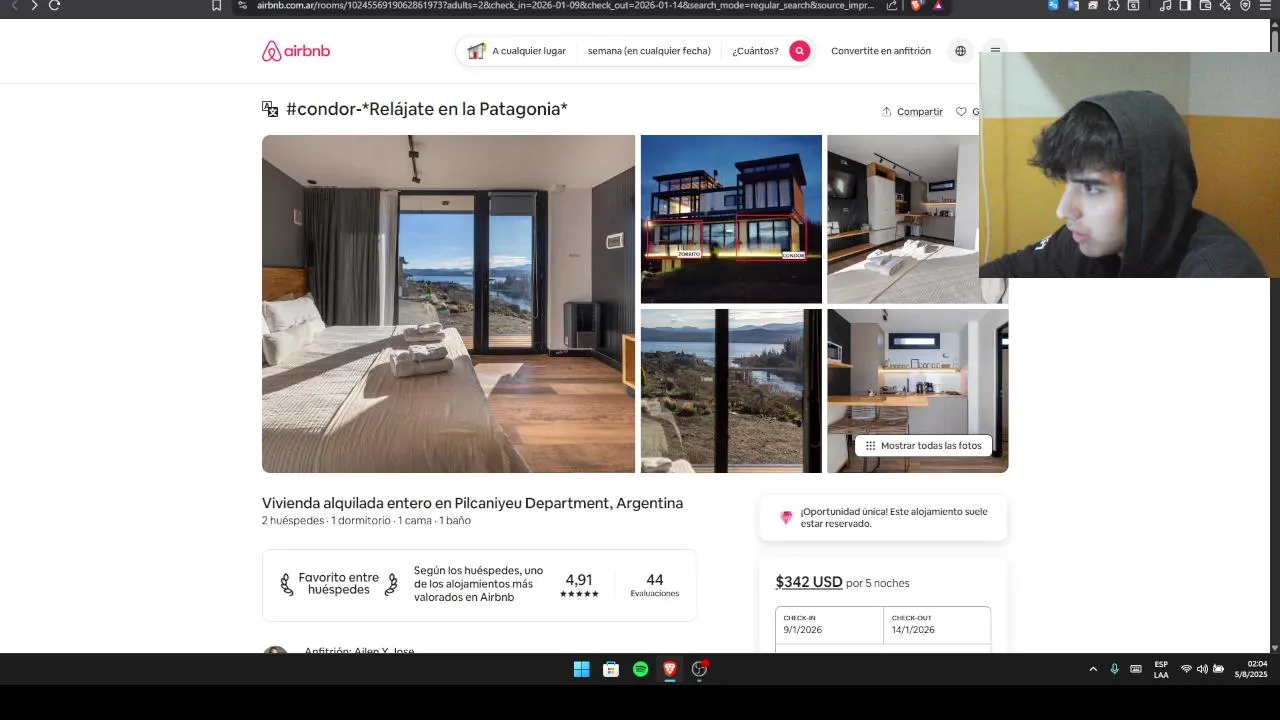This screenshot has width=1280, height=720.
Task: Bookmark this page in the browser
Action: pos(216,5)
